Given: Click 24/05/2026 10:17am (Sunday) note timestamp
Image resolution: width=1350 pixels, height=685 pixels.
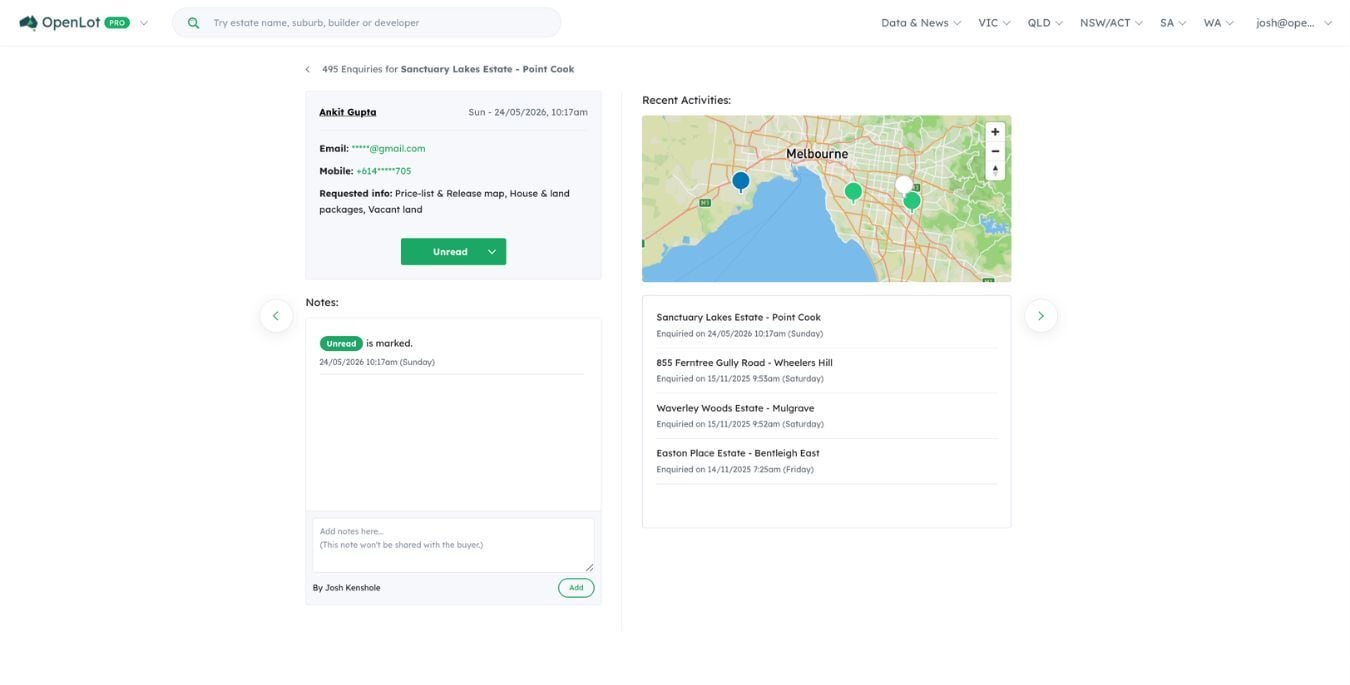Looking at the screenshot, I should click(x=377, y=362).
